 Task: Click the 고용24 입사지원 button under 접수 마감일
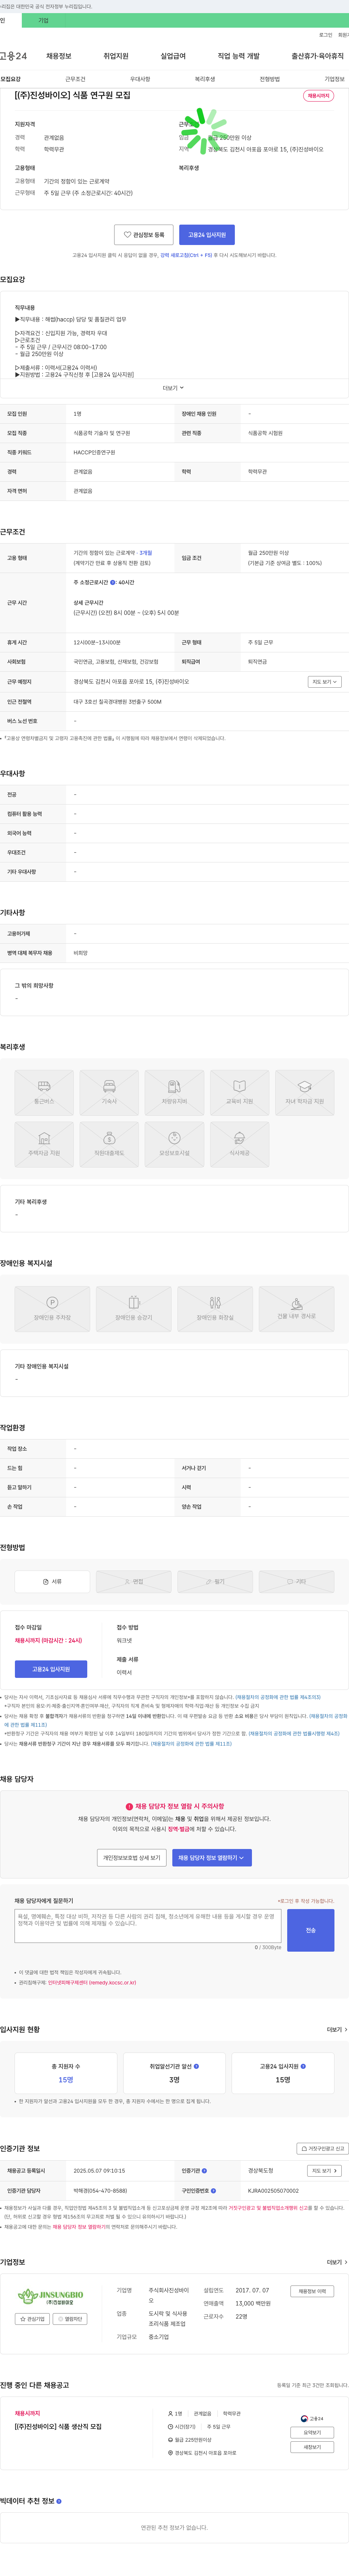pos(51,1669)
